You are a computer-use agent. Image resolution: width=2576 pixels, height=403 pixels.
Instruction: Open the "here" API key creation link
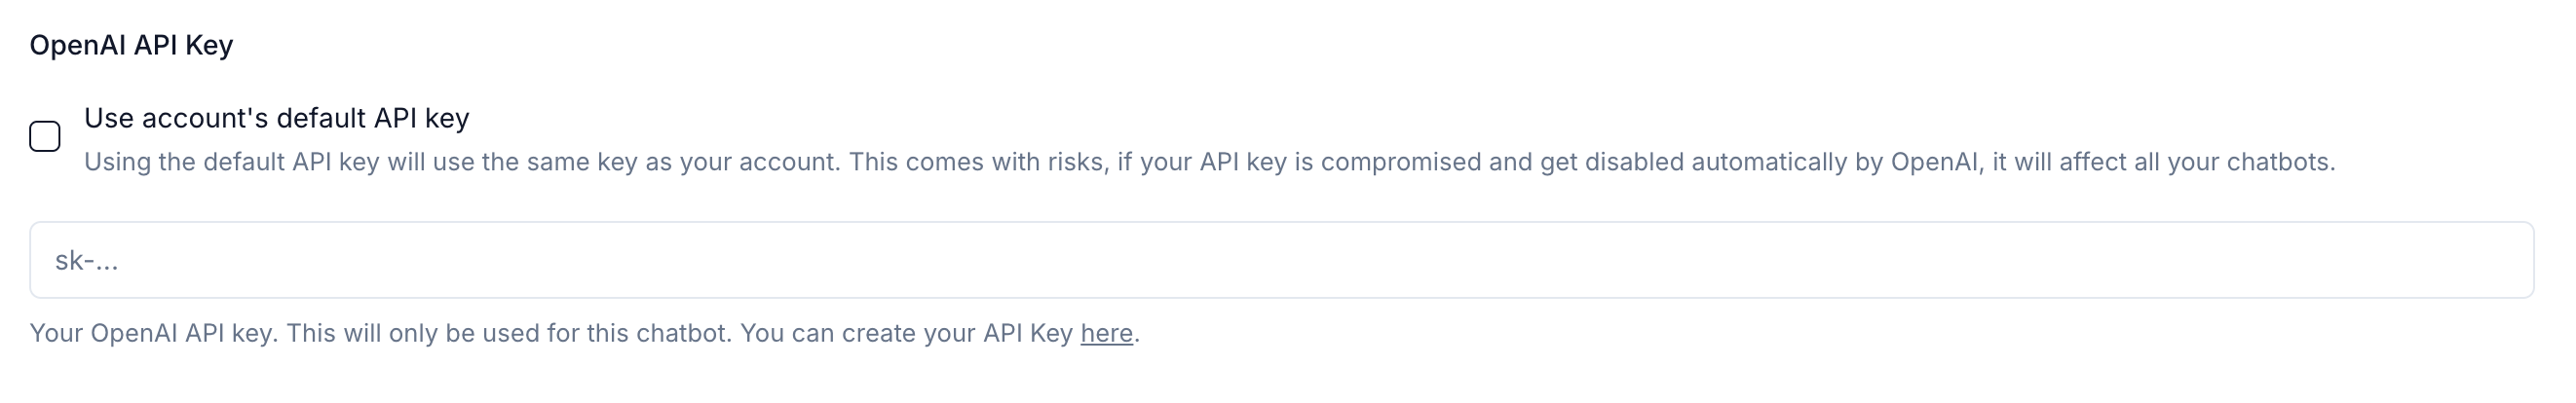click(1106, 333)
